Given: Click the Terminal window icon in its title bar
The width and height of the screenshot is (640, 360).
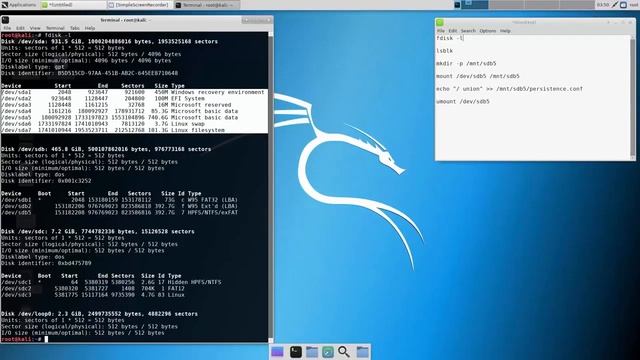Looking at the screenshot, I should (x=6, y=20).
